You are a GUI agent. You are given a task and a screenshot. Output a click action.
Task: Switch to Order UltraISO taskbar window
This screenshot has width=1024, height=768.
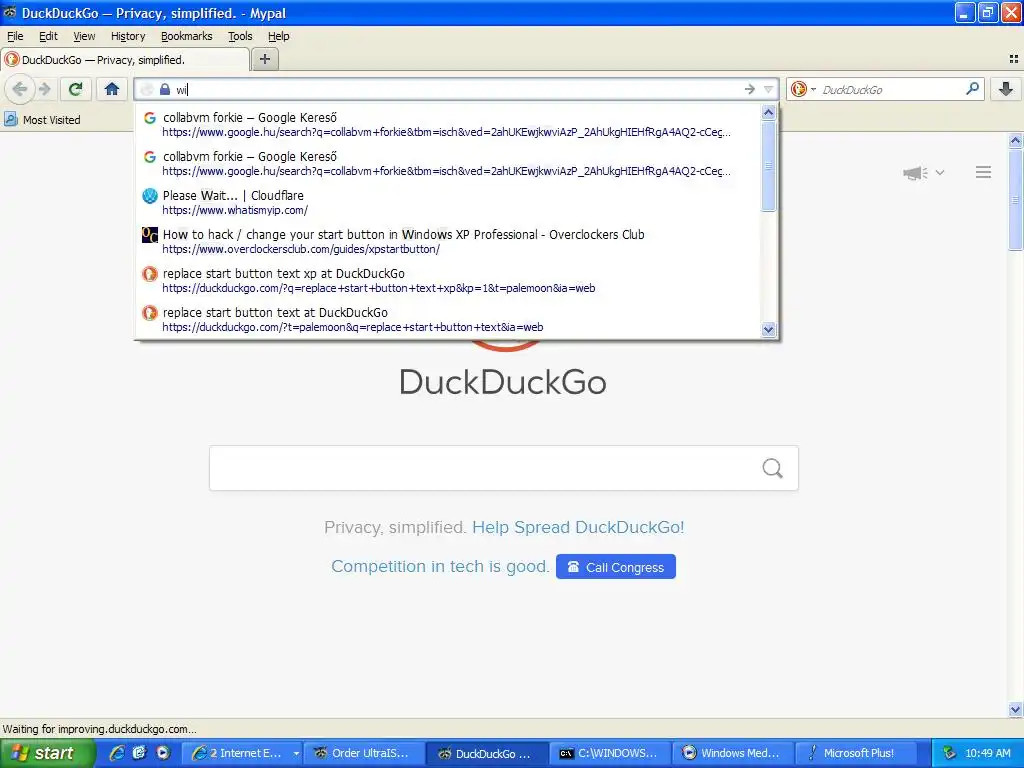365,753
